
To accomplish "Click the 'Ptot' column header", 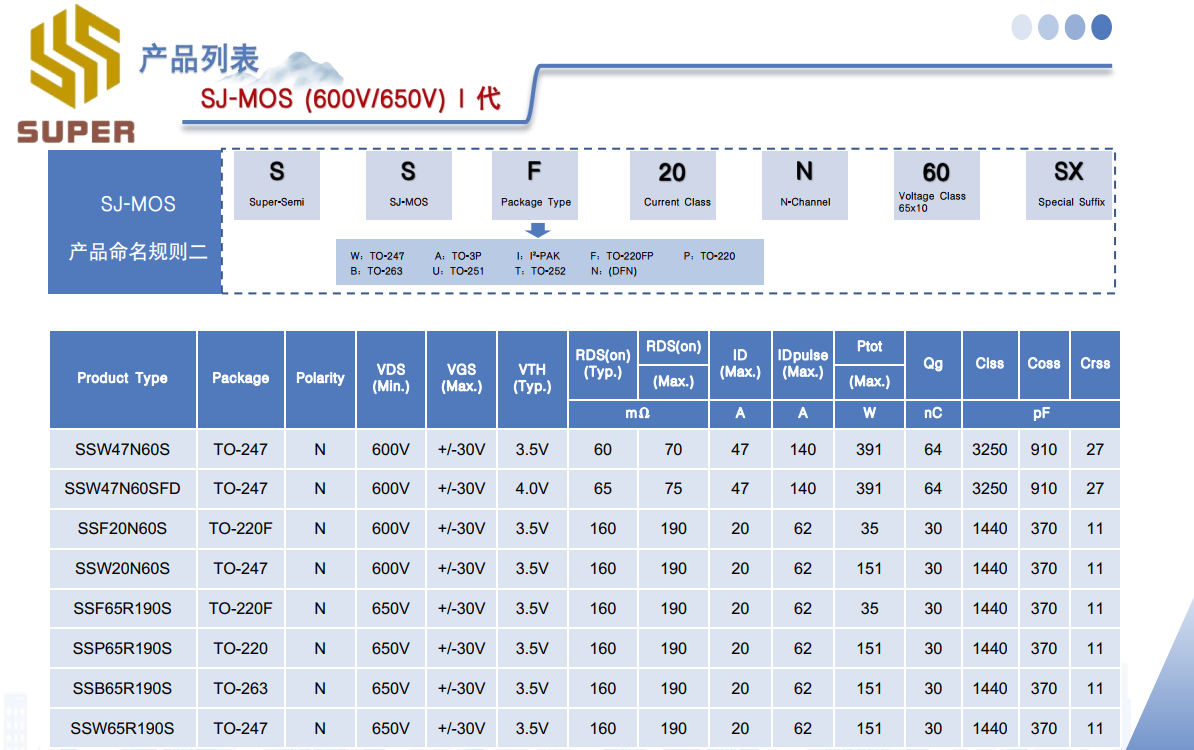I will pos(870,347).
